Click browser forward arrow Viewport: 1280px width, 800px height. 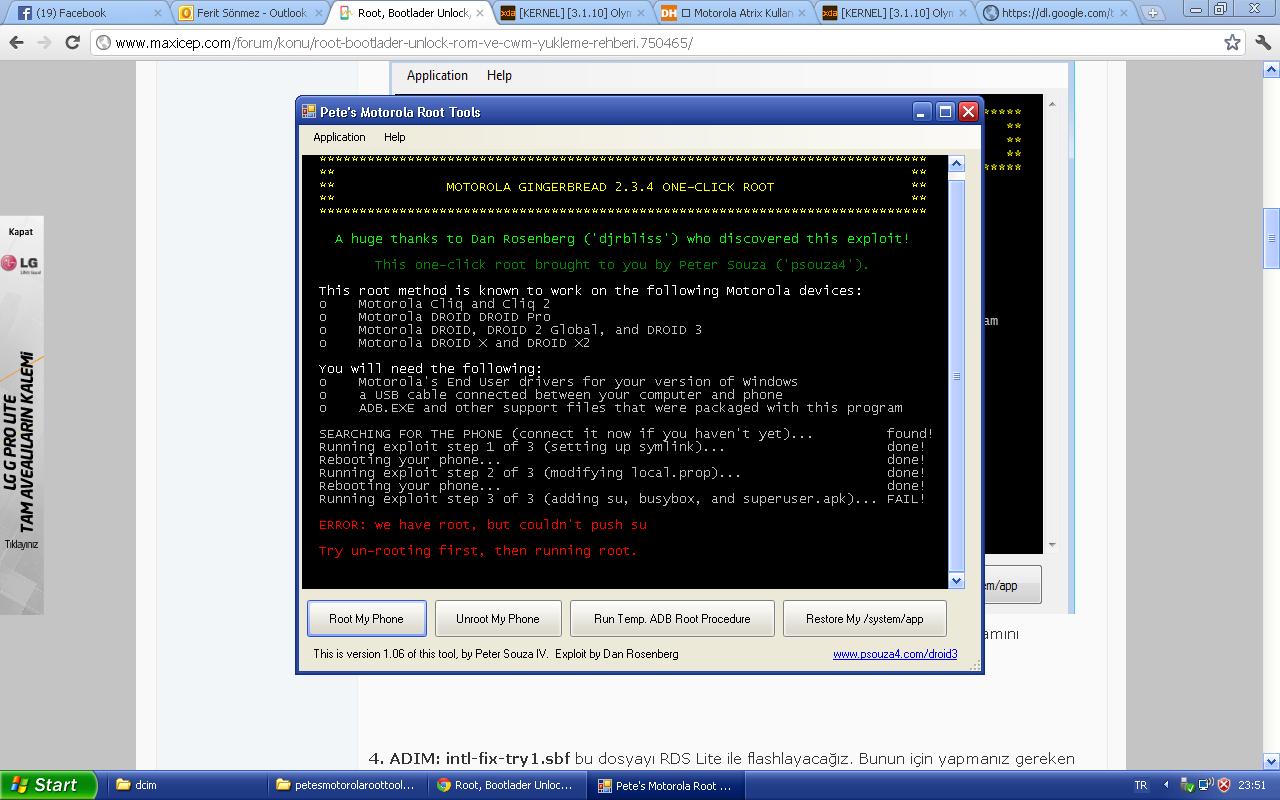[44, 43]
